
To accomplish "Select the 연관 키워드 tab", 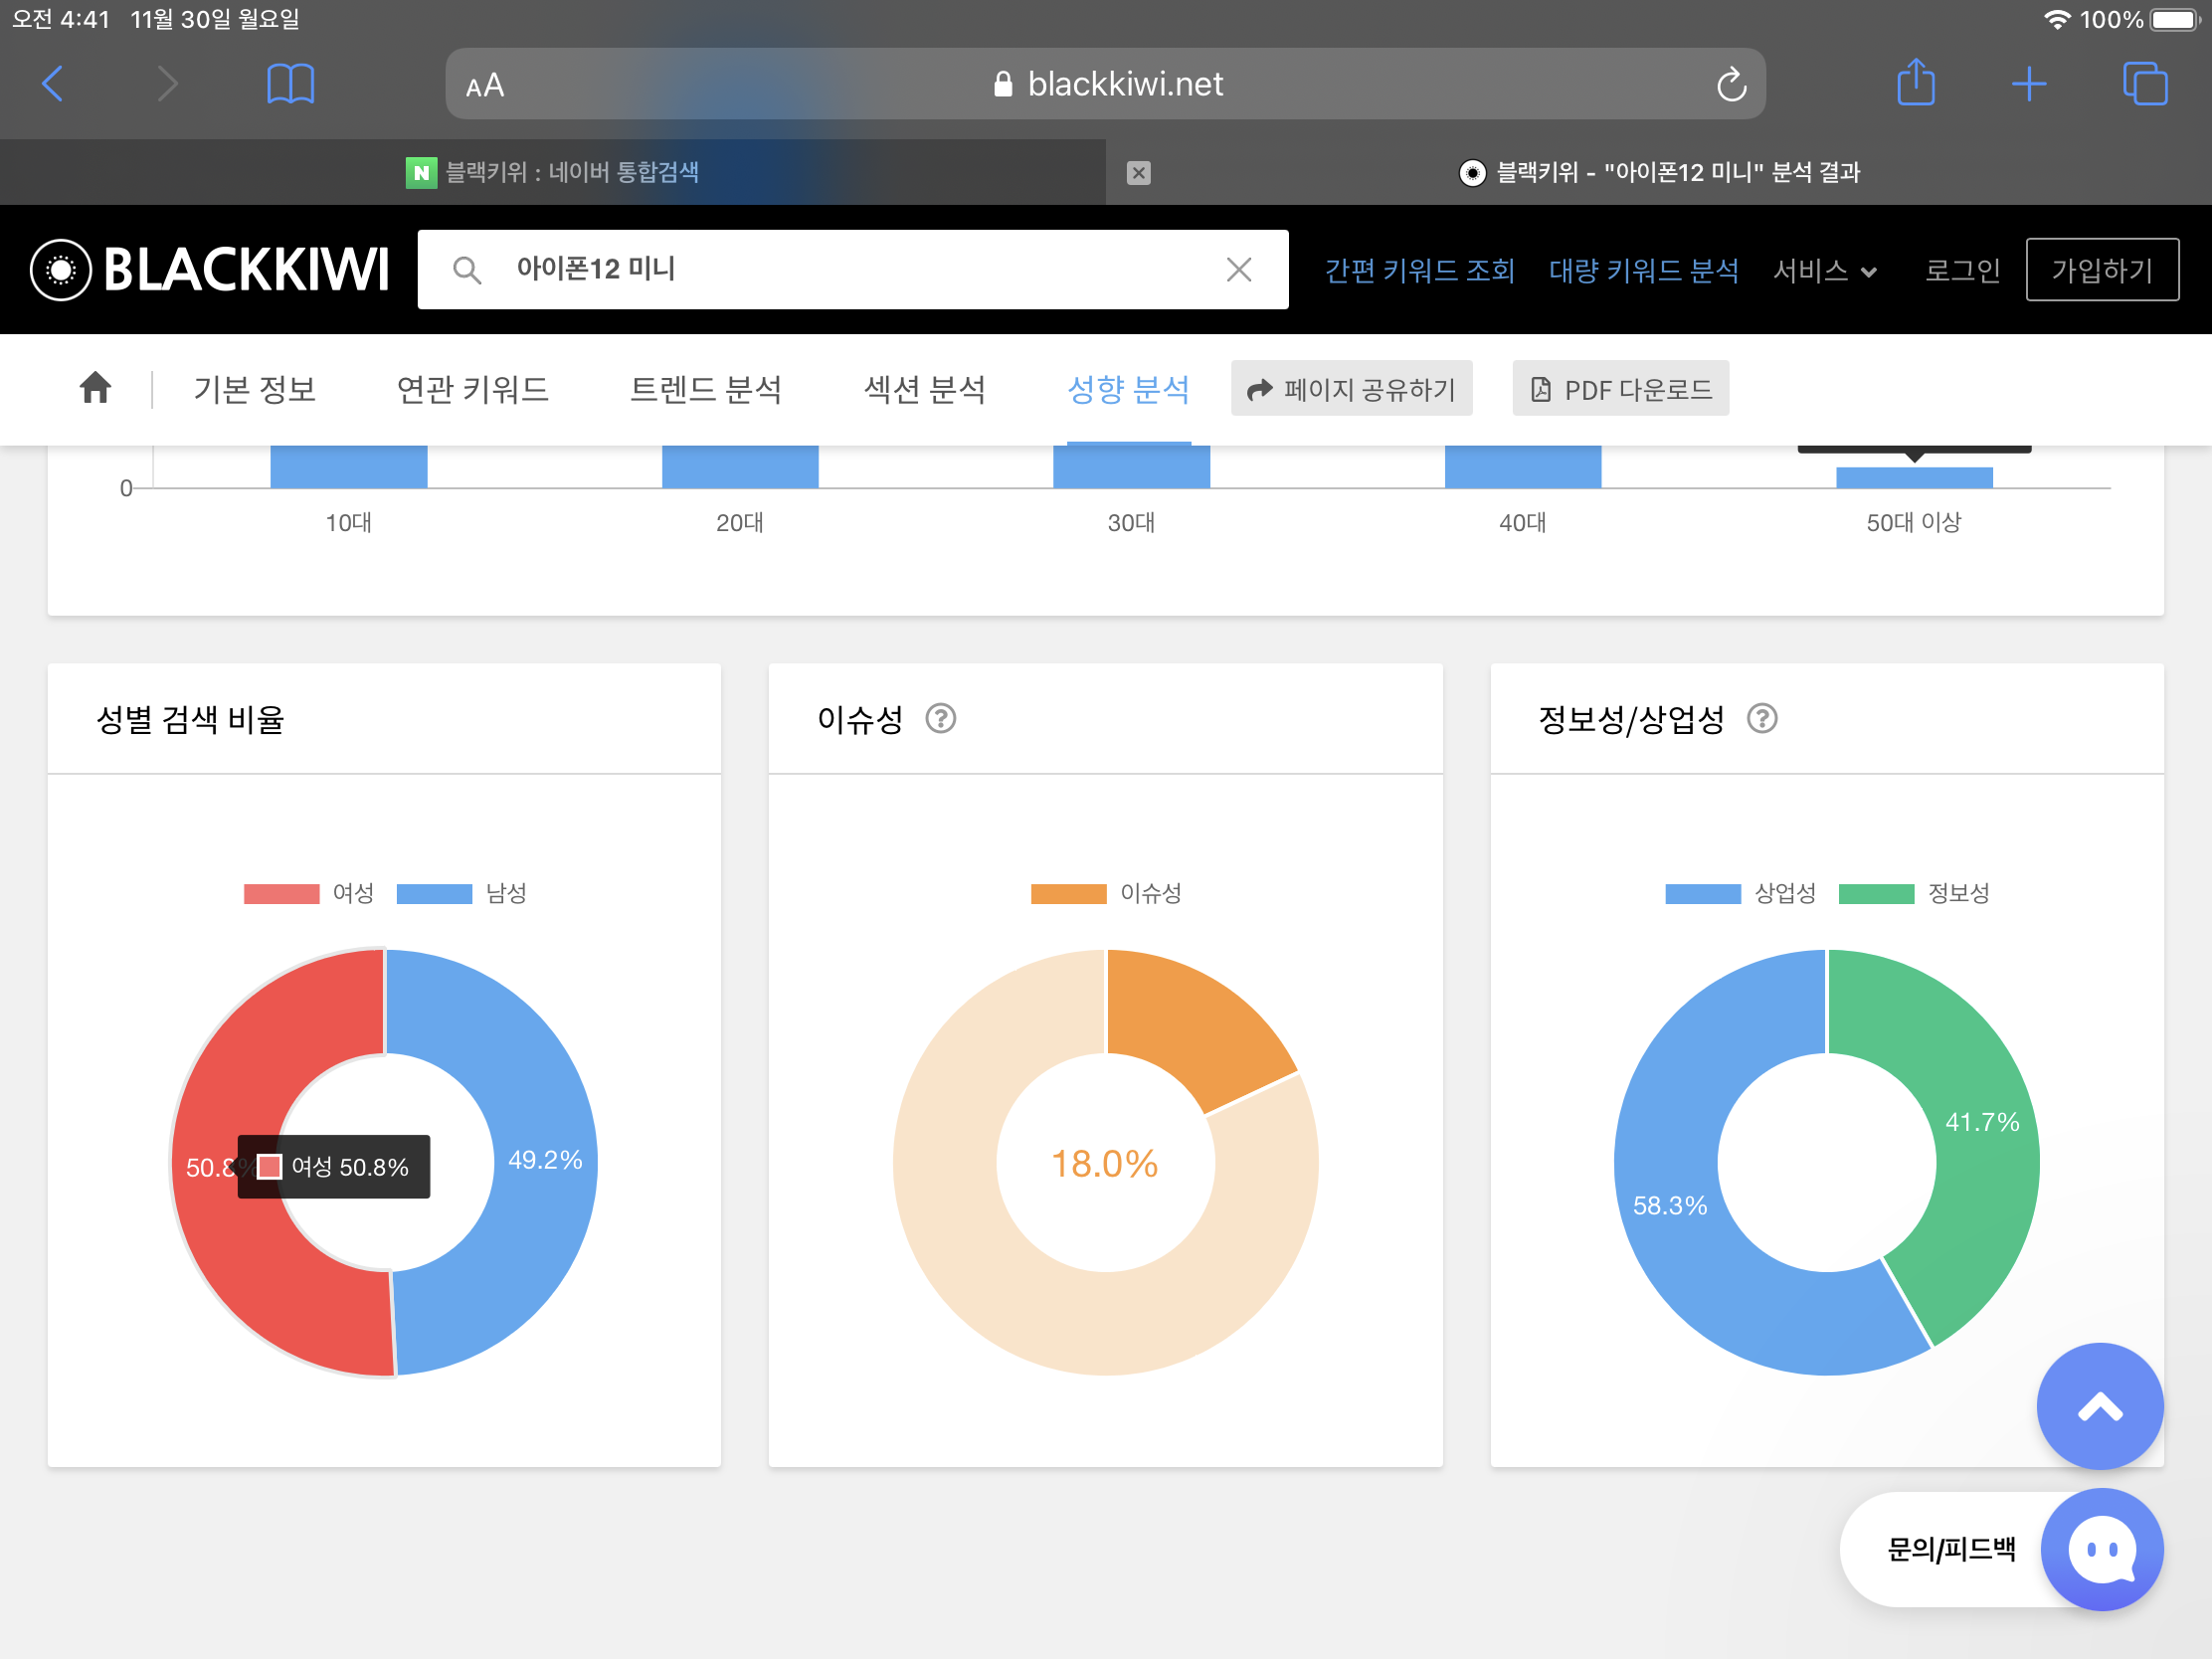I will point(472,389).
